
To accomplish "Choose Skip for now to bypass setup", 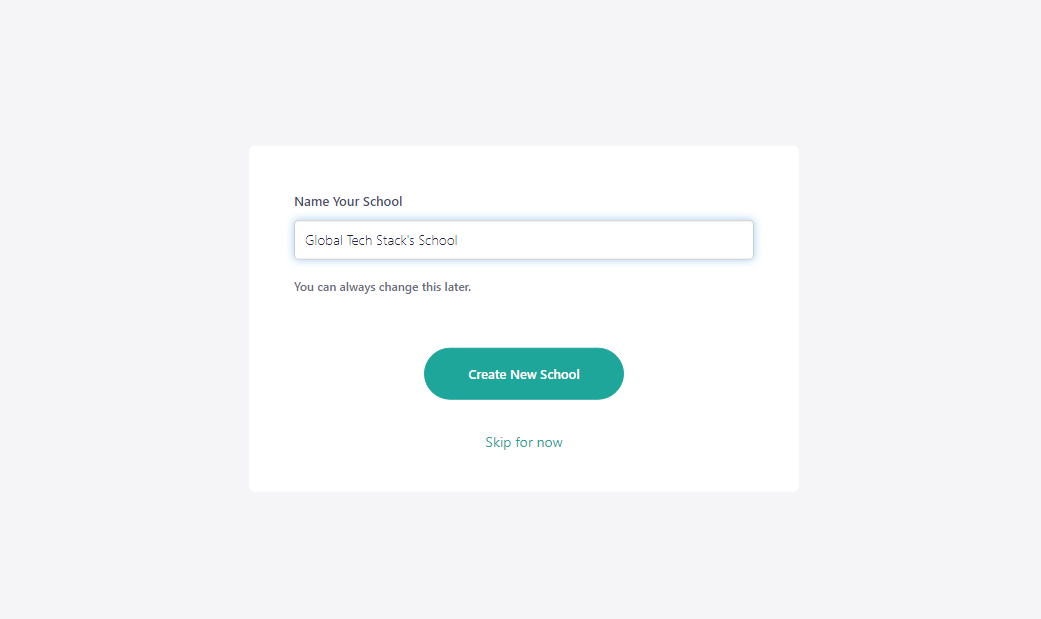I will [524, 441].
